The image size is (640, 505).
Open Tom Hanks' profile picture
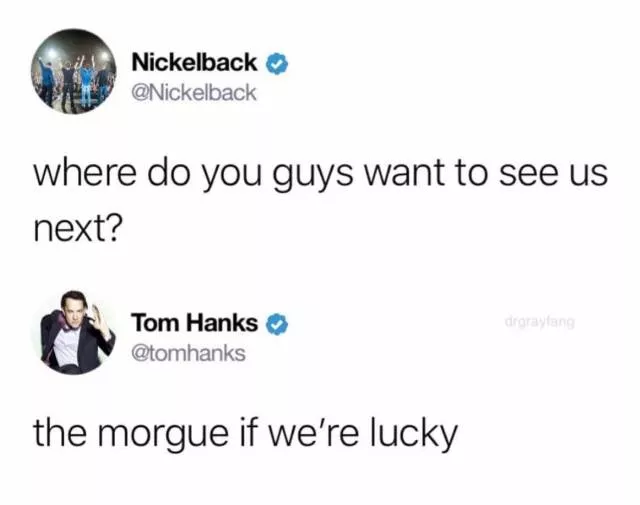tap(73, 332)
